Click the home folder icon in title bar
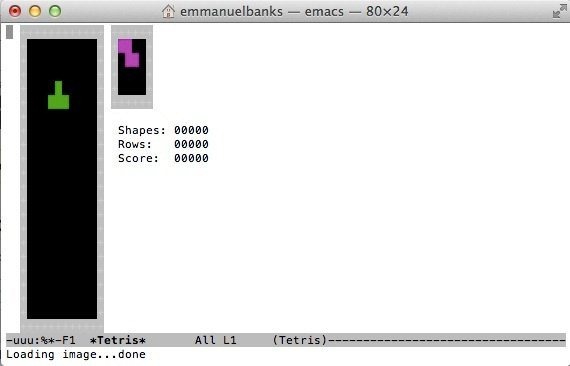This screenshot has width=570, height=366. pos(168,11)
